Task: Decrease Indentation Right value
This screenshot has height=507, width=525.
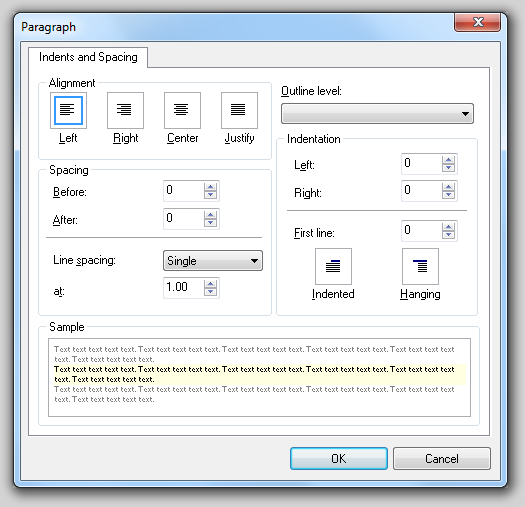Action: point(448,195)
